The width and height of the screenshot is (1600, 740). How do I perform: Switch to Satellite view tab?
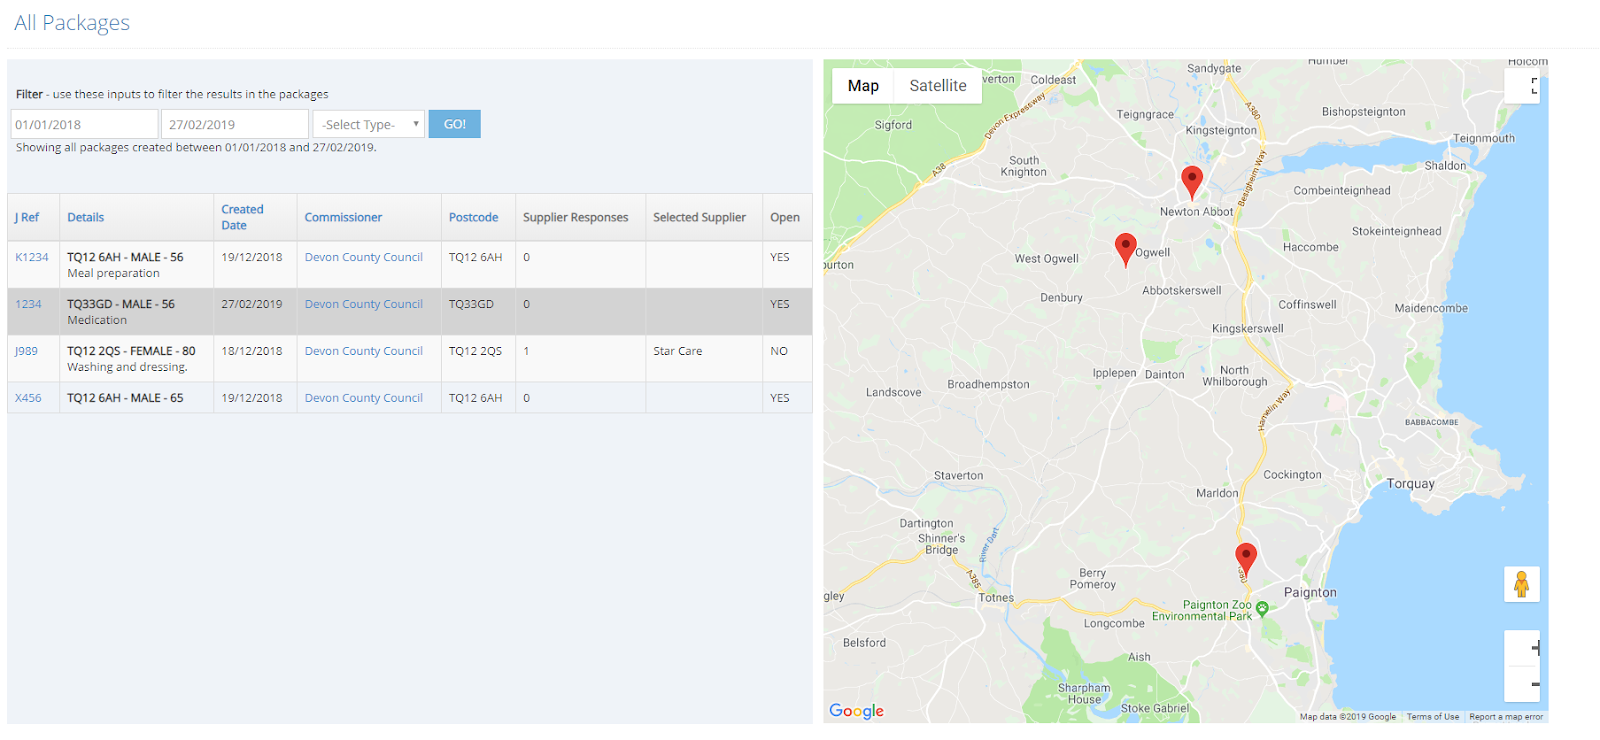point(938,86)
